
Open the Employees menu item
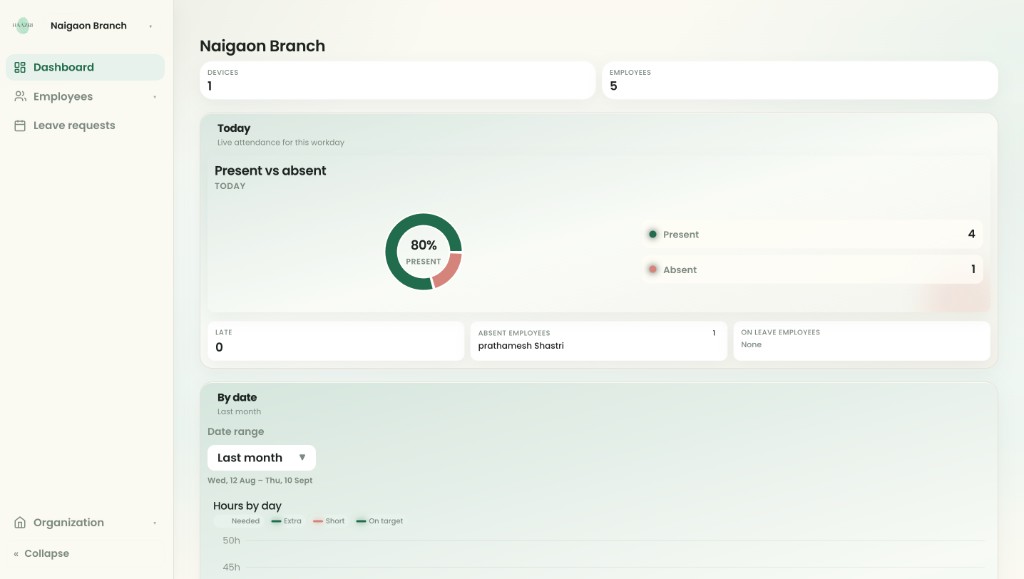tap(86, 96)
